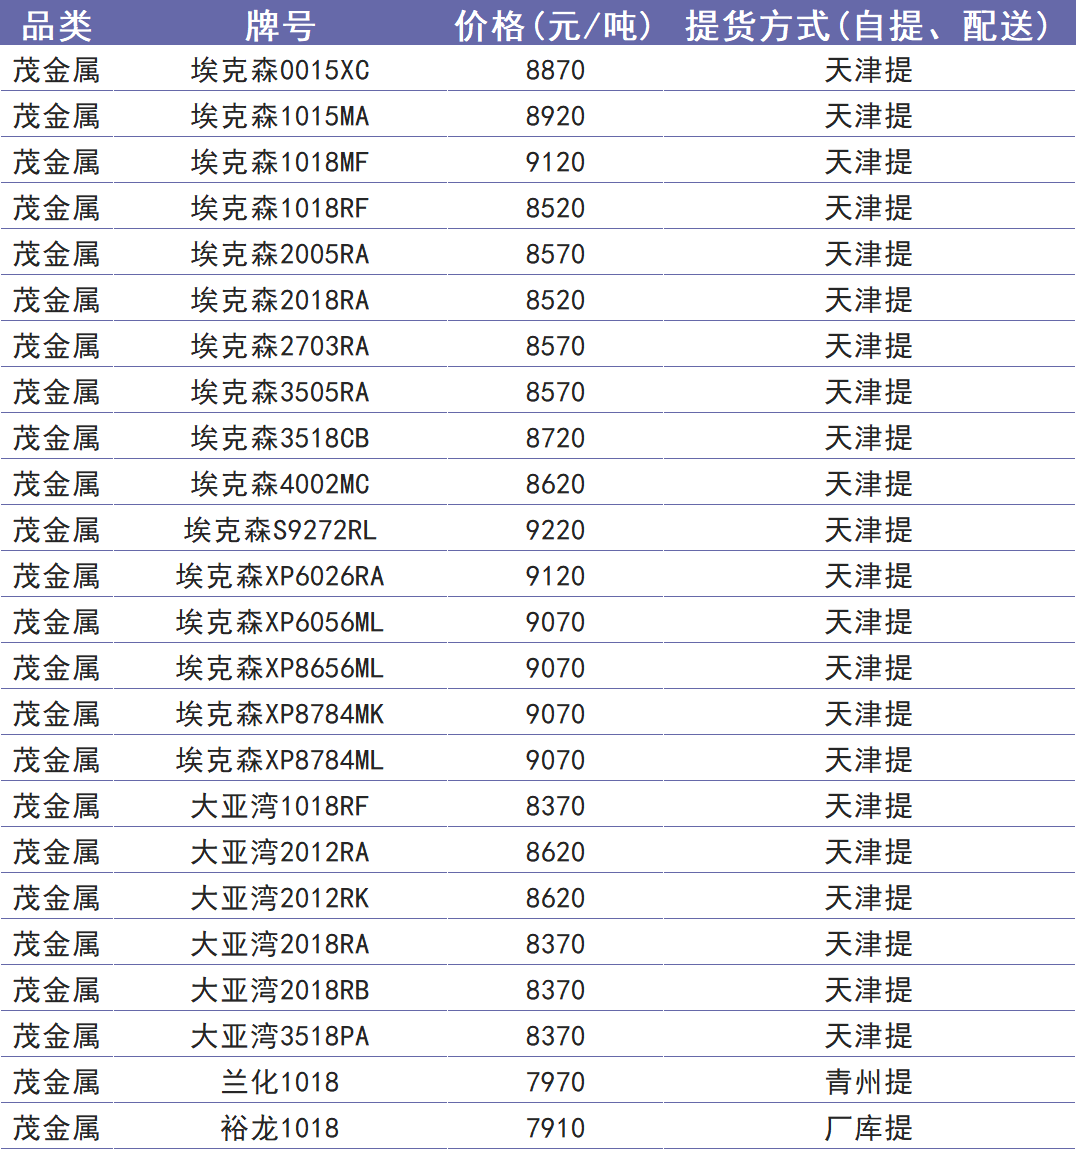1076x1149 pixels.
Task: Select the 牌号 column header
Action: 280,25
